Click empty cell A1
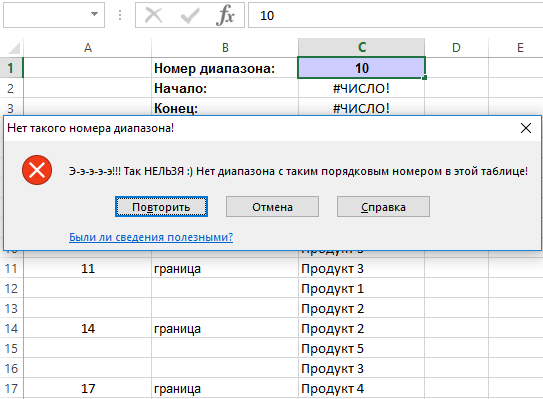Screen dimensions: 543x399 (x=88, y=68)
